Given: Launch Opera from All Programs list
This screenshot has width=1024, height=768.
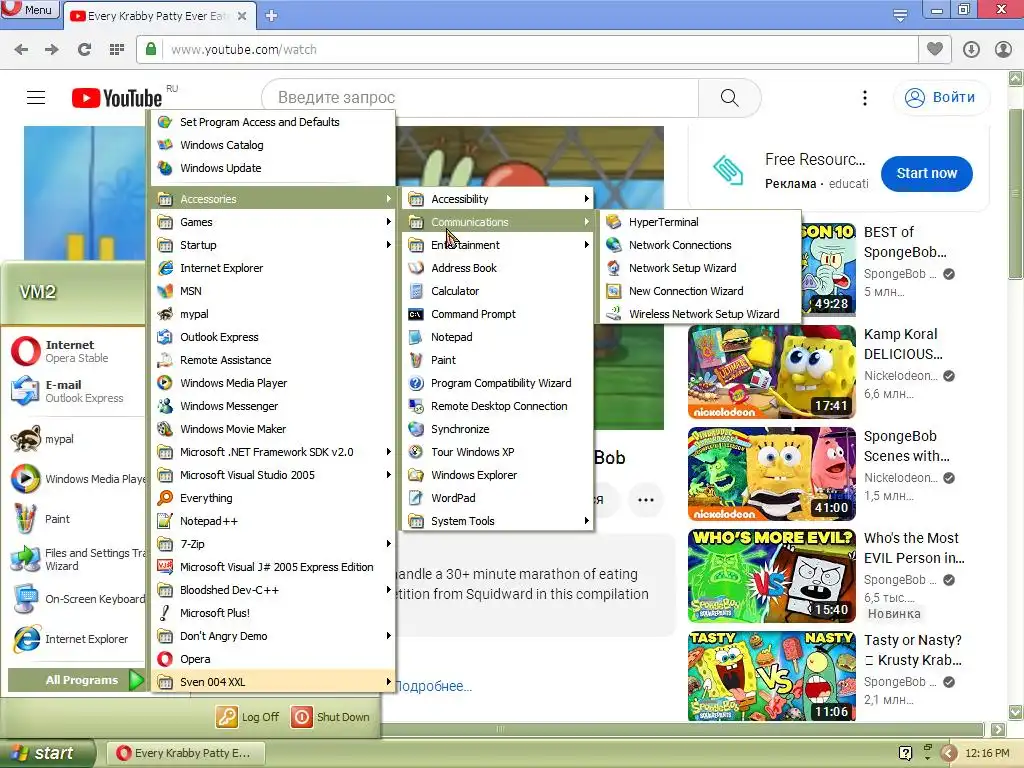Looking at the screenshot, I should [x=273, y=659].
